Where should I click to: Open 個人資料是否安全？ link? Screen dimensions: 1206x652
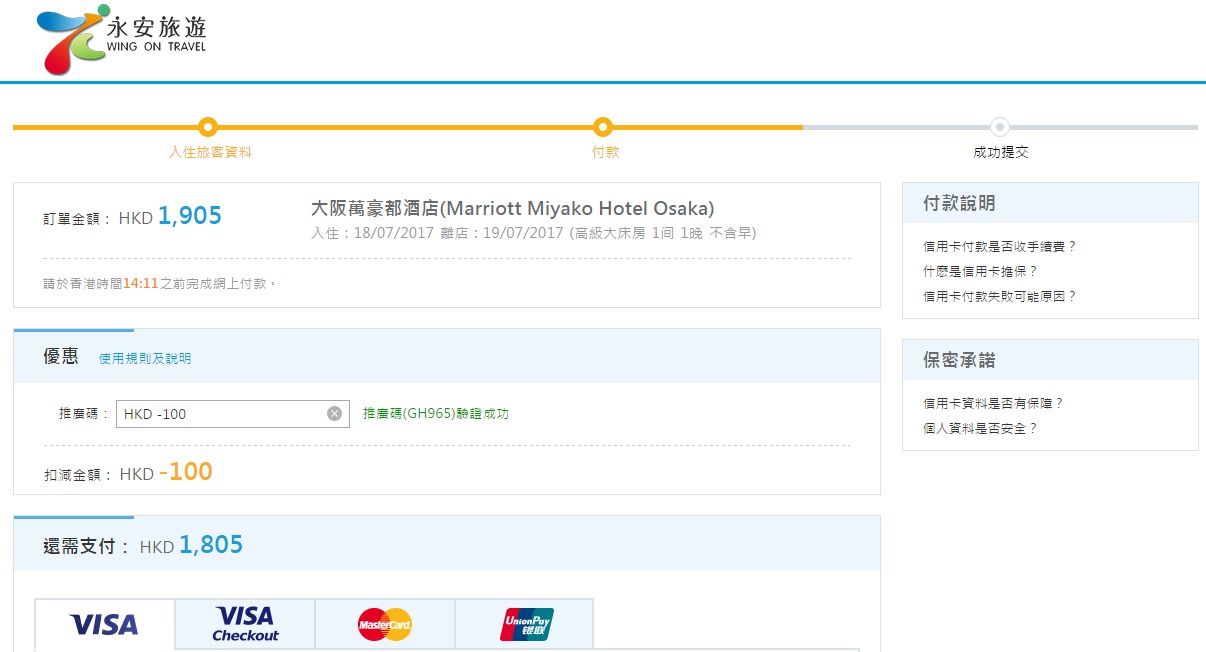[981, 428]
